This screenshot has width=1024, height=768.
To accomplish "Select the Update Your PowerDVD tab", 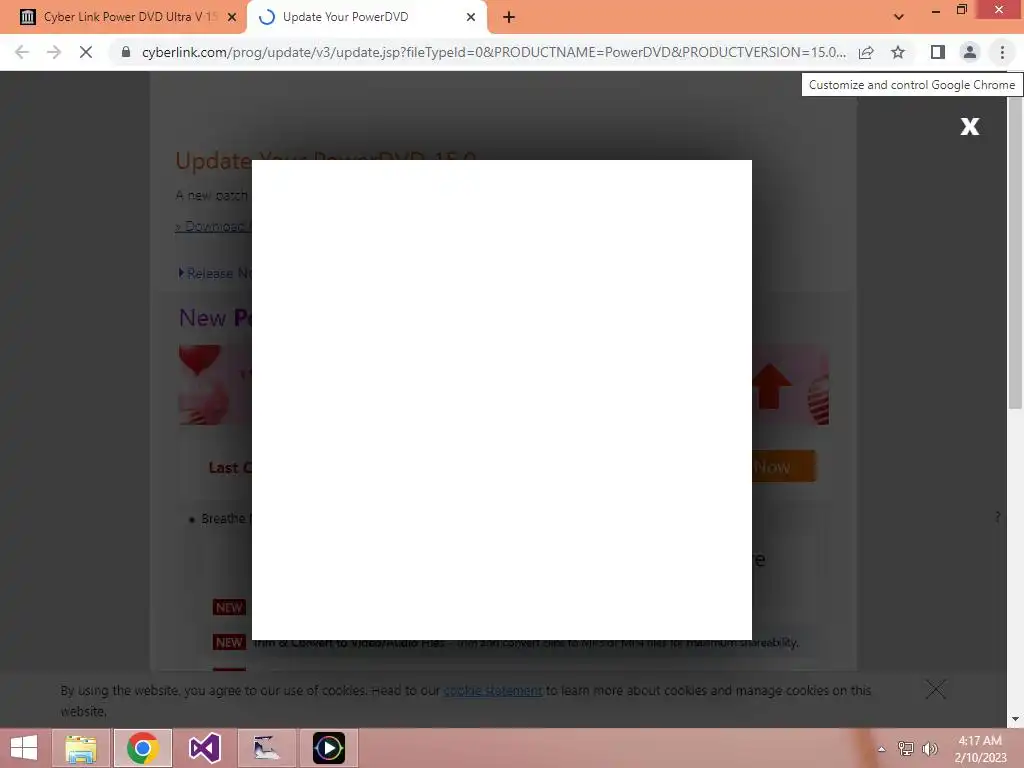I will tap(366, 17).
